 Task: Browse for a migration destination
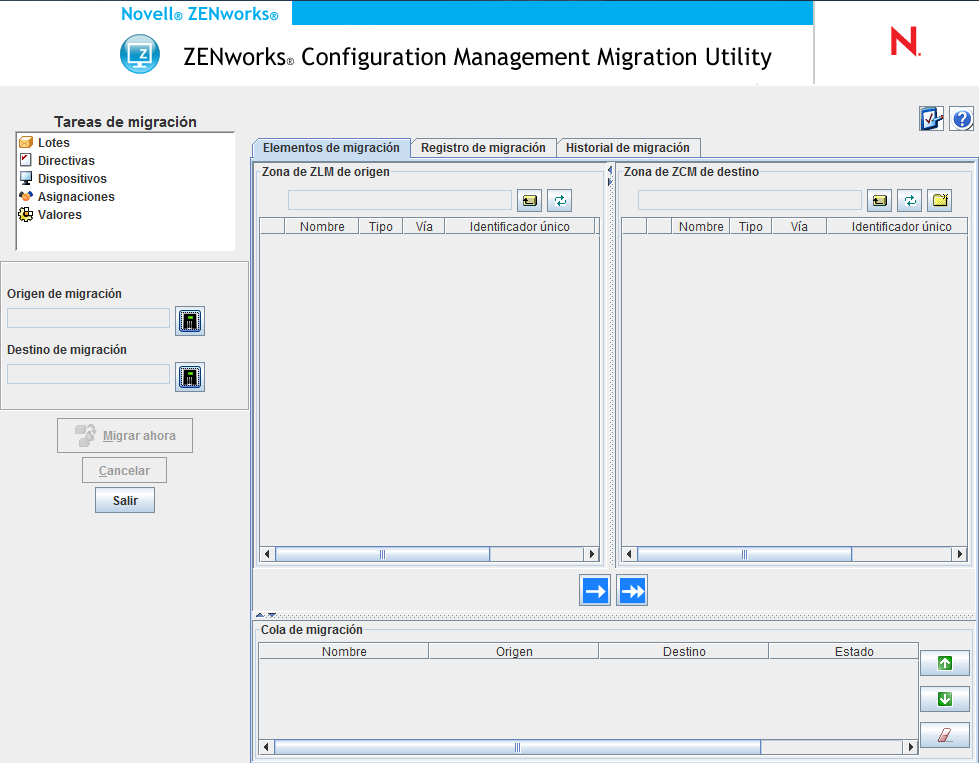(189, 377)
